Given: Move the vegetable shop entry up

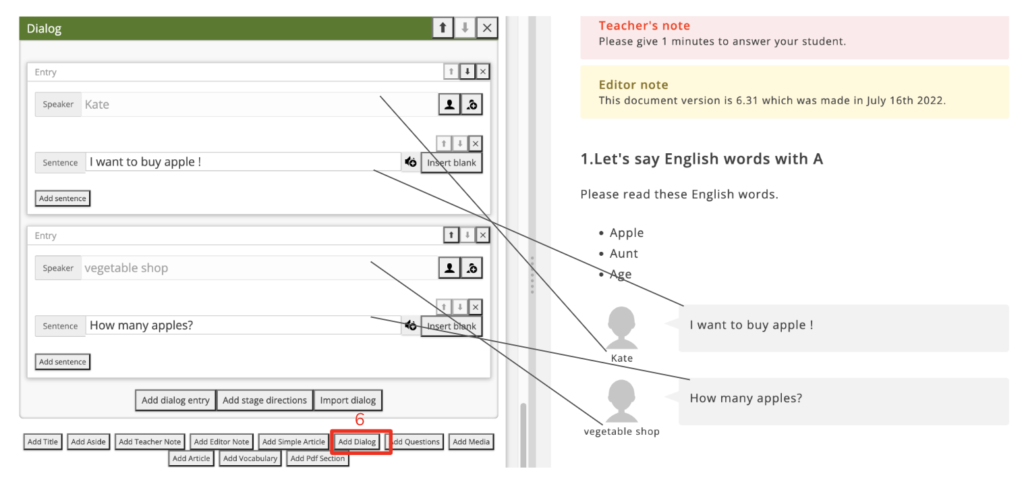Looking at the screenshot, I should (x=451, y=235).
